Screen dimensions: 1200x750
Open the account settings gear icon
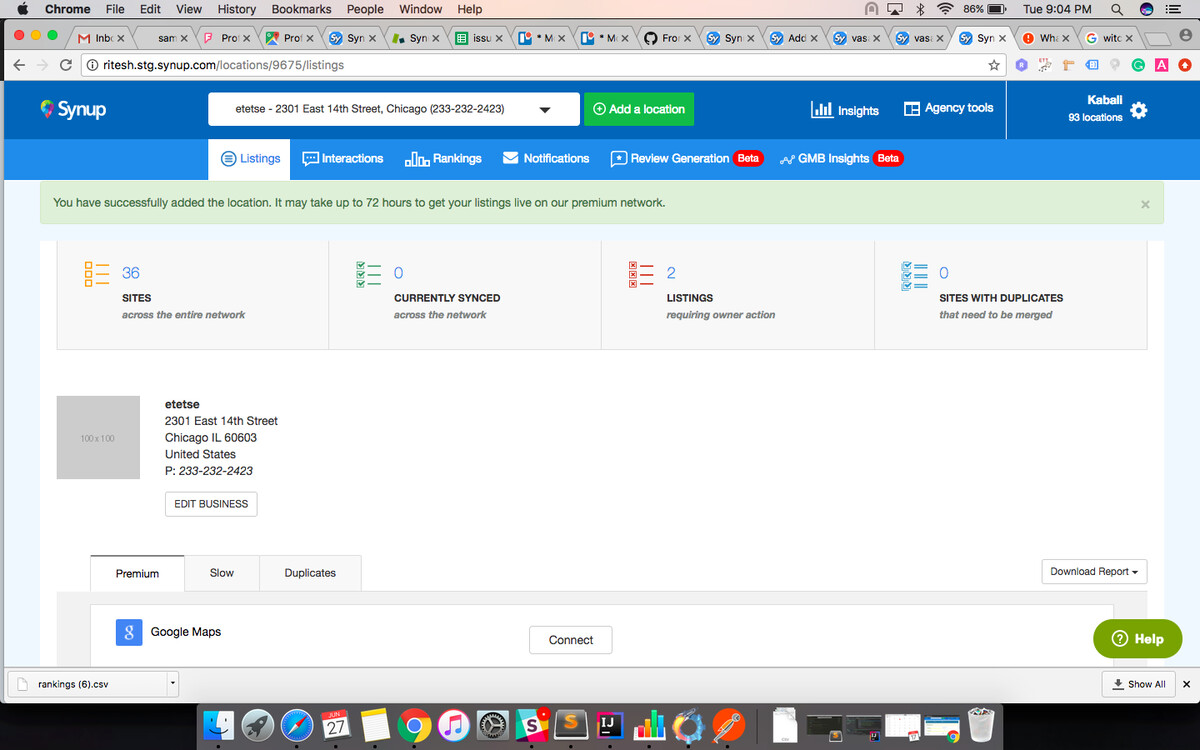1138,110
